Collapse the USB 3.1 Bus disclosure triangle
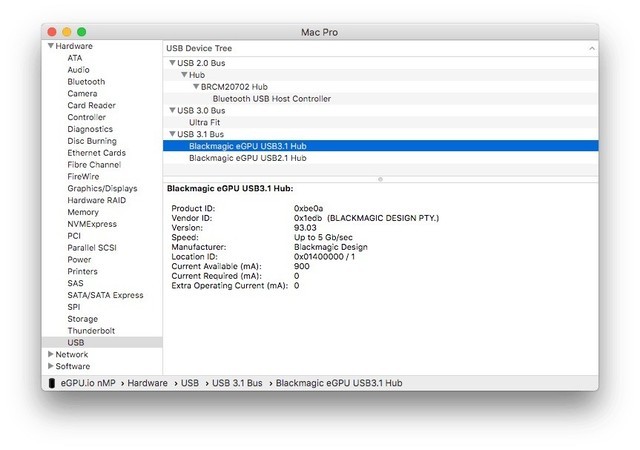Image resolution: width=640 pixels, height=450 pixels. (172, 134)
